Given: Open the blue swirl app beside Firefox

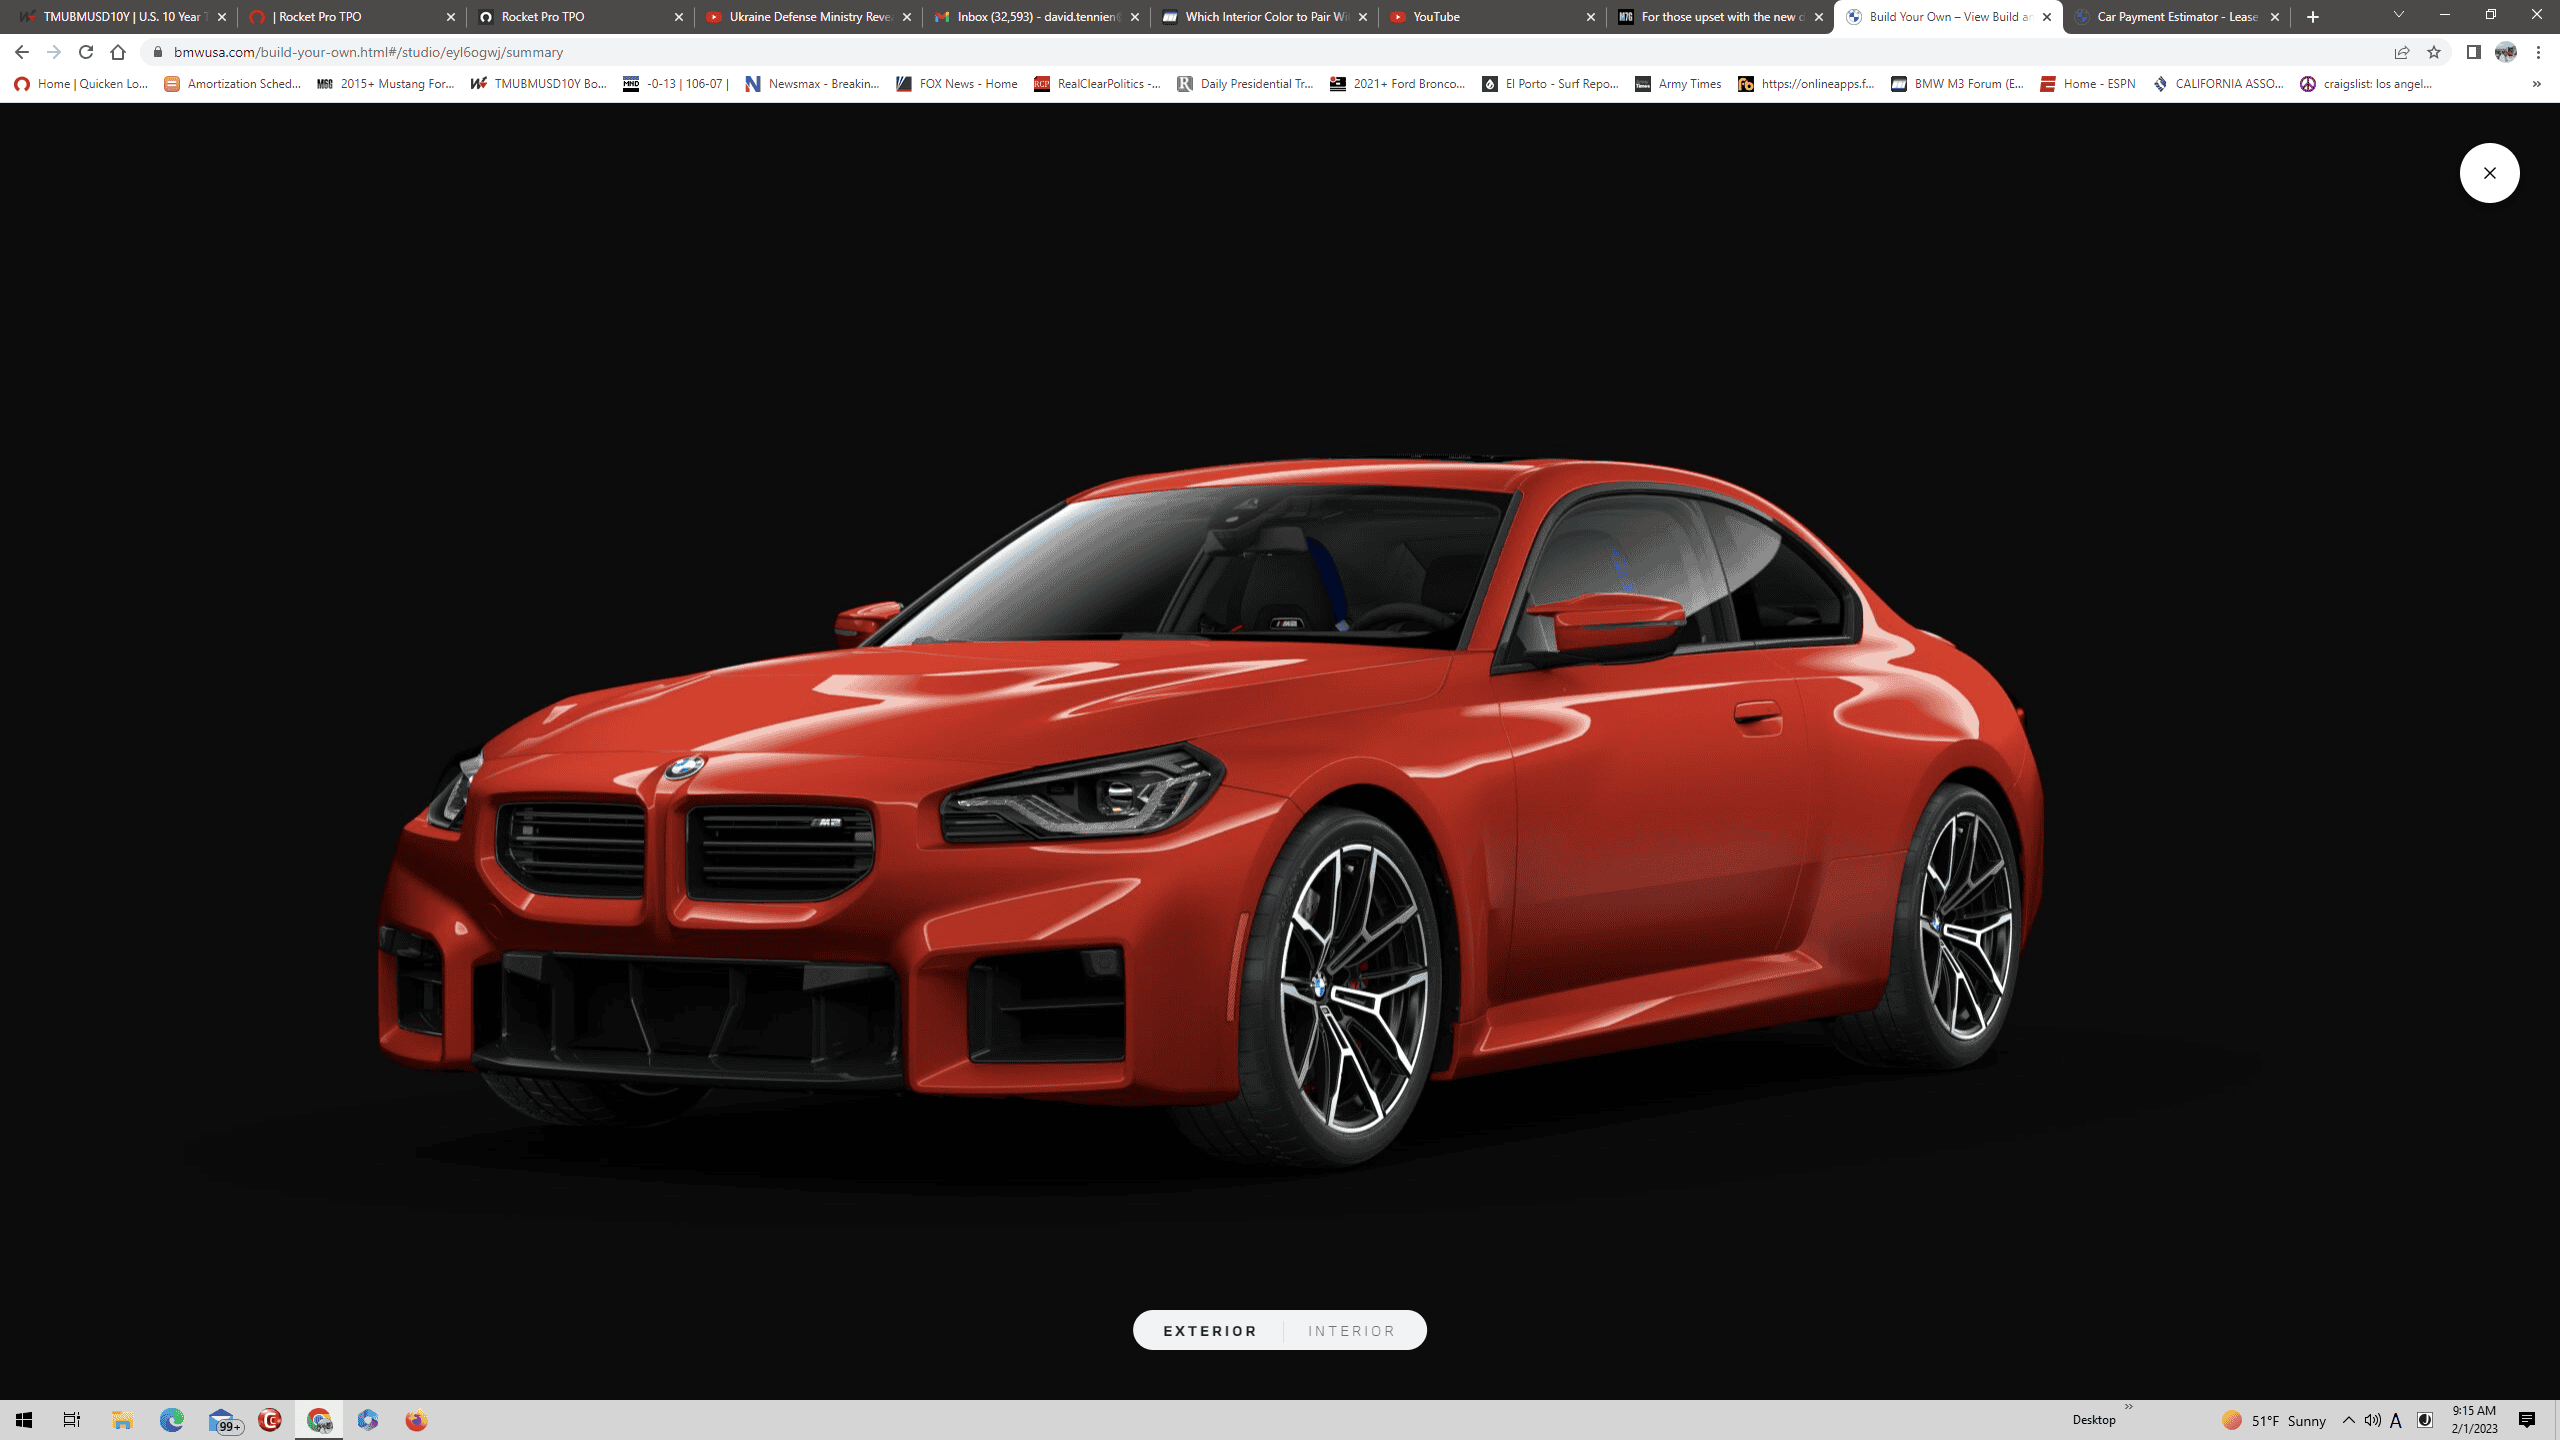Looking at the screenshot, I should [368, 1420].
